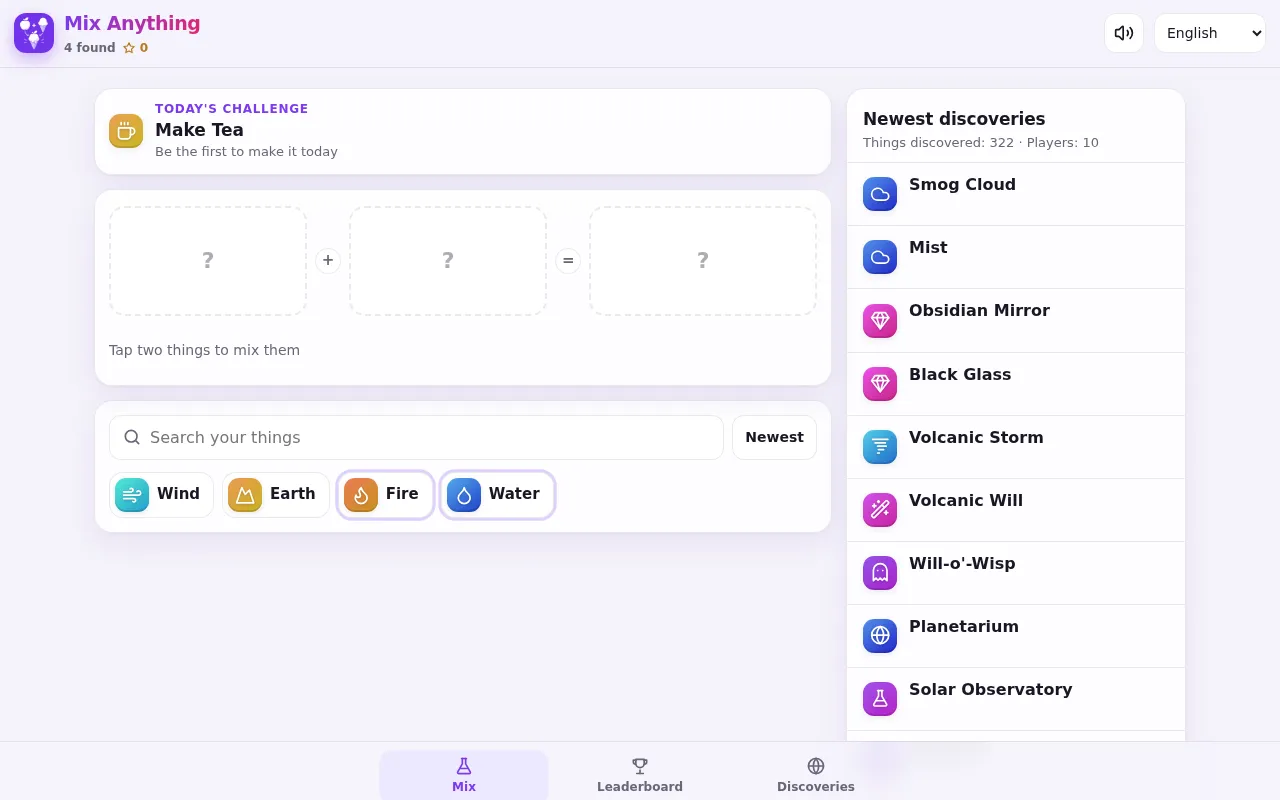Click the star score icon in header

pyautogui.click(x=129, y=48)
